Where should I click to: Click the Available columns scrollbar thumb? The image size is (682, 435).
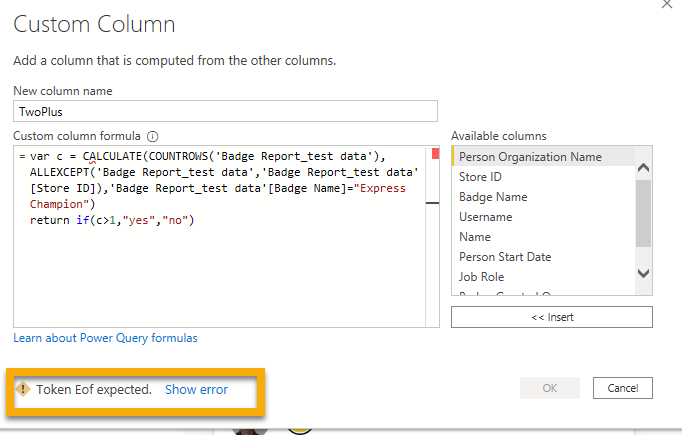[643, 213]
